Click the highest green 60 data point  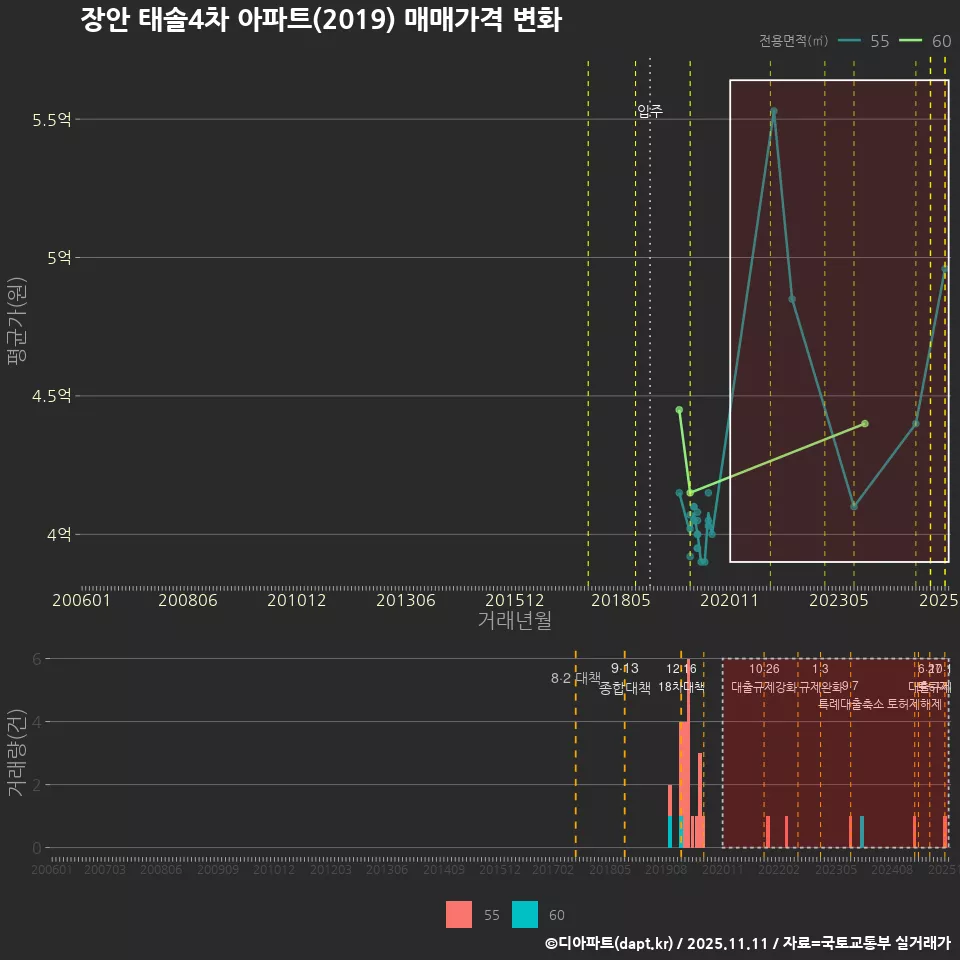click(679, 410)
